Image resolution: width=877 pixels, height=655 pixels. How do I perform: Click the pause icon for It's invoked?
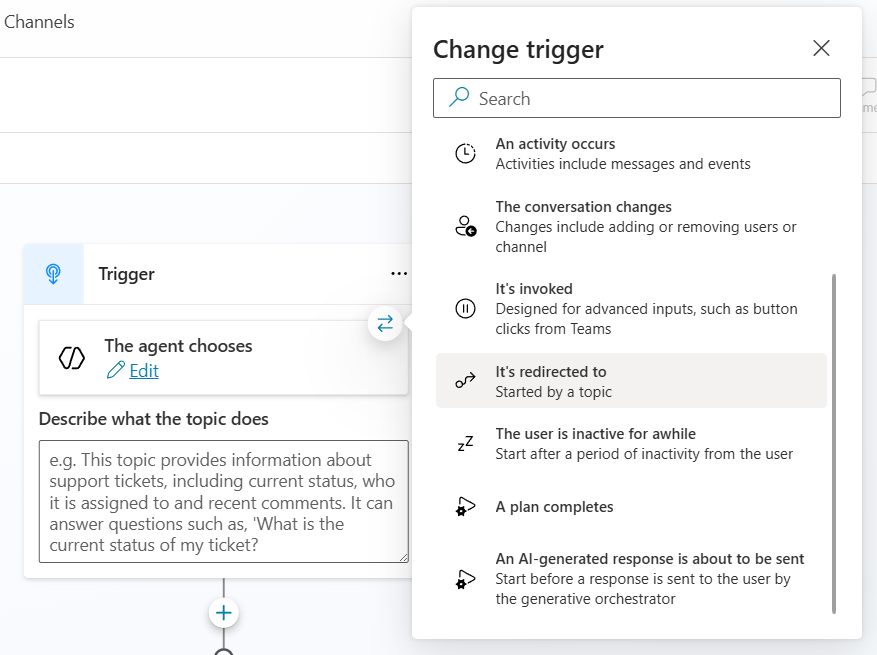tap(465, 308)
